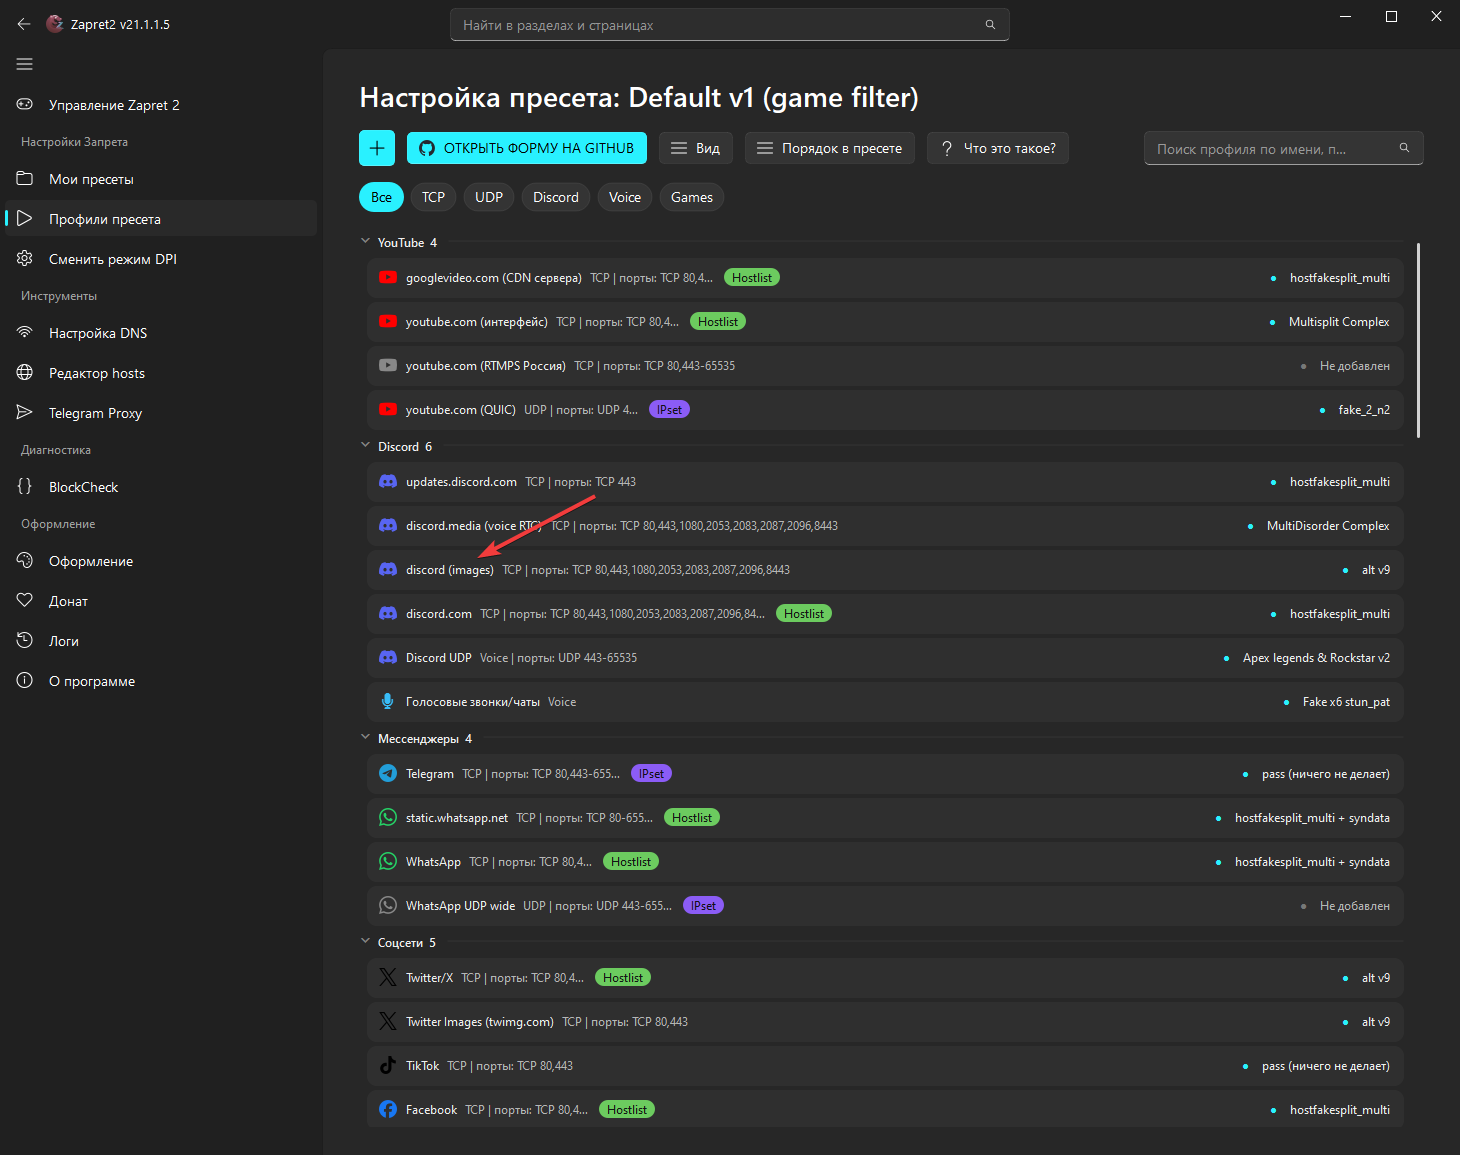Click Fake x6 stun_pat strategy label

click(x=1346, y=702)
